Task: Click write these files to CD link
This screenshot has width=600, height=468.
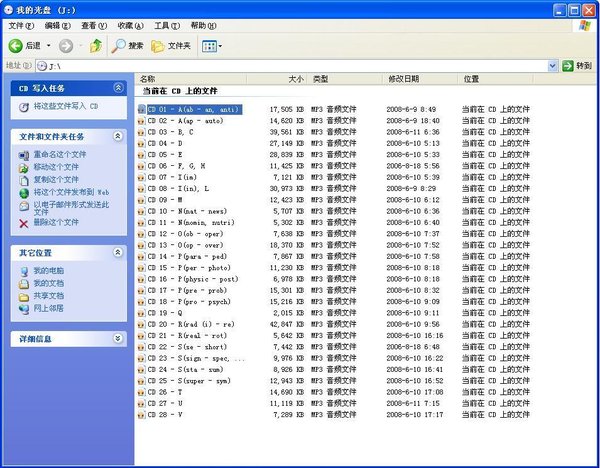Action: tap(65, 106)
